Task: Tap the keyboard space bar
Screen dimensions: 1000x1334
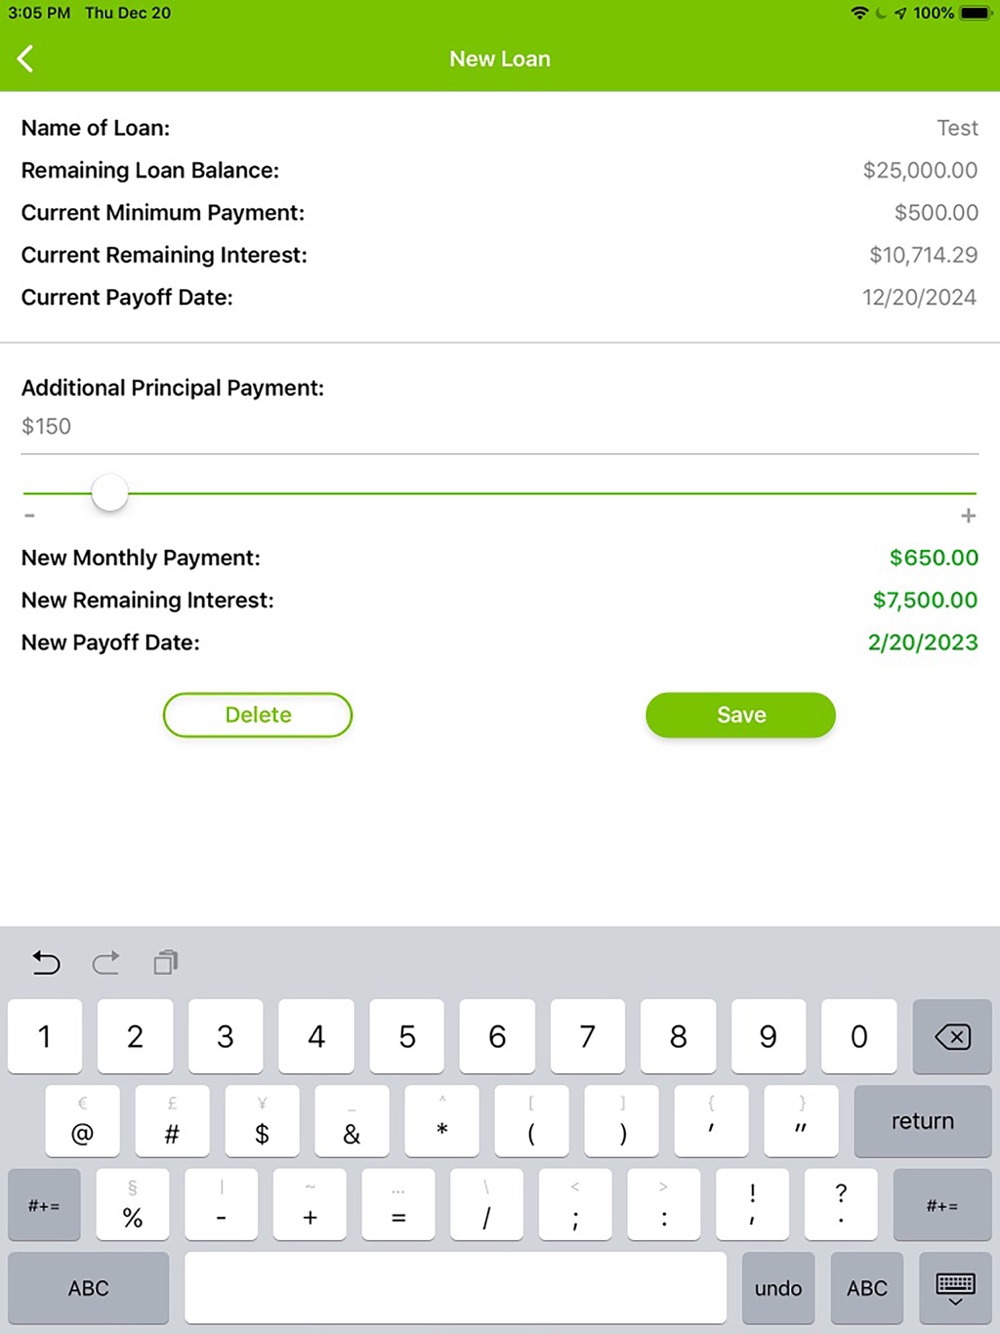Action: coord(456,1288)
